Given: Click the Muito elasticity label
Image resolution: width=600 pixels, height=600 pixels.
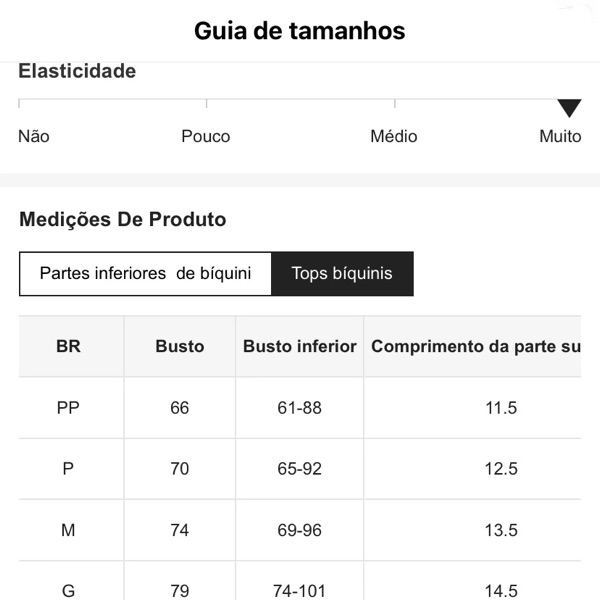Looking at the screenshot, I should [x=560, y=136].
